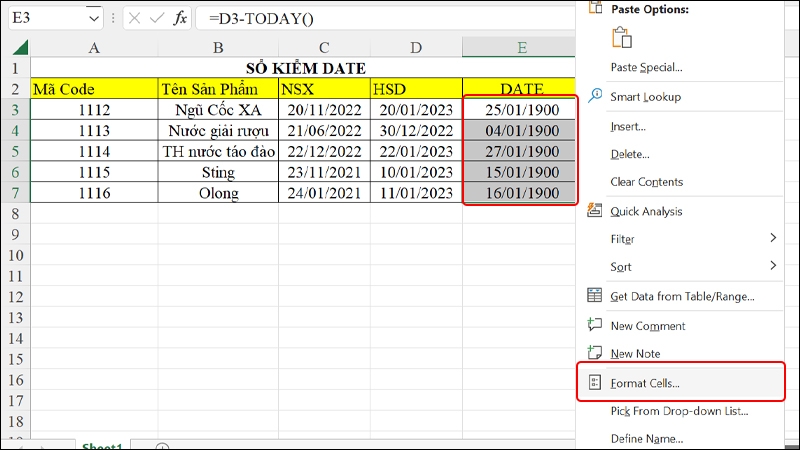Click cell with date 16/01/1900
This screenshot has width=800, height=450.
(519, 193)
